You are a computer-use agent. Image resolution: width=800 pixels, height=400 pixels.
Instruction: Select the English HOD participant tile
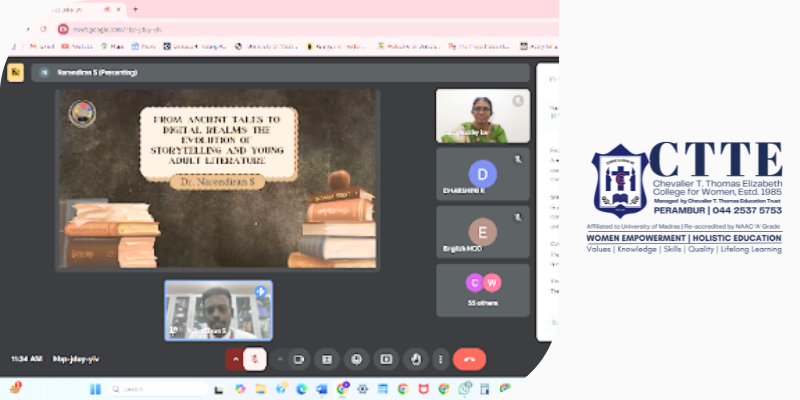[x=483, y=232]
